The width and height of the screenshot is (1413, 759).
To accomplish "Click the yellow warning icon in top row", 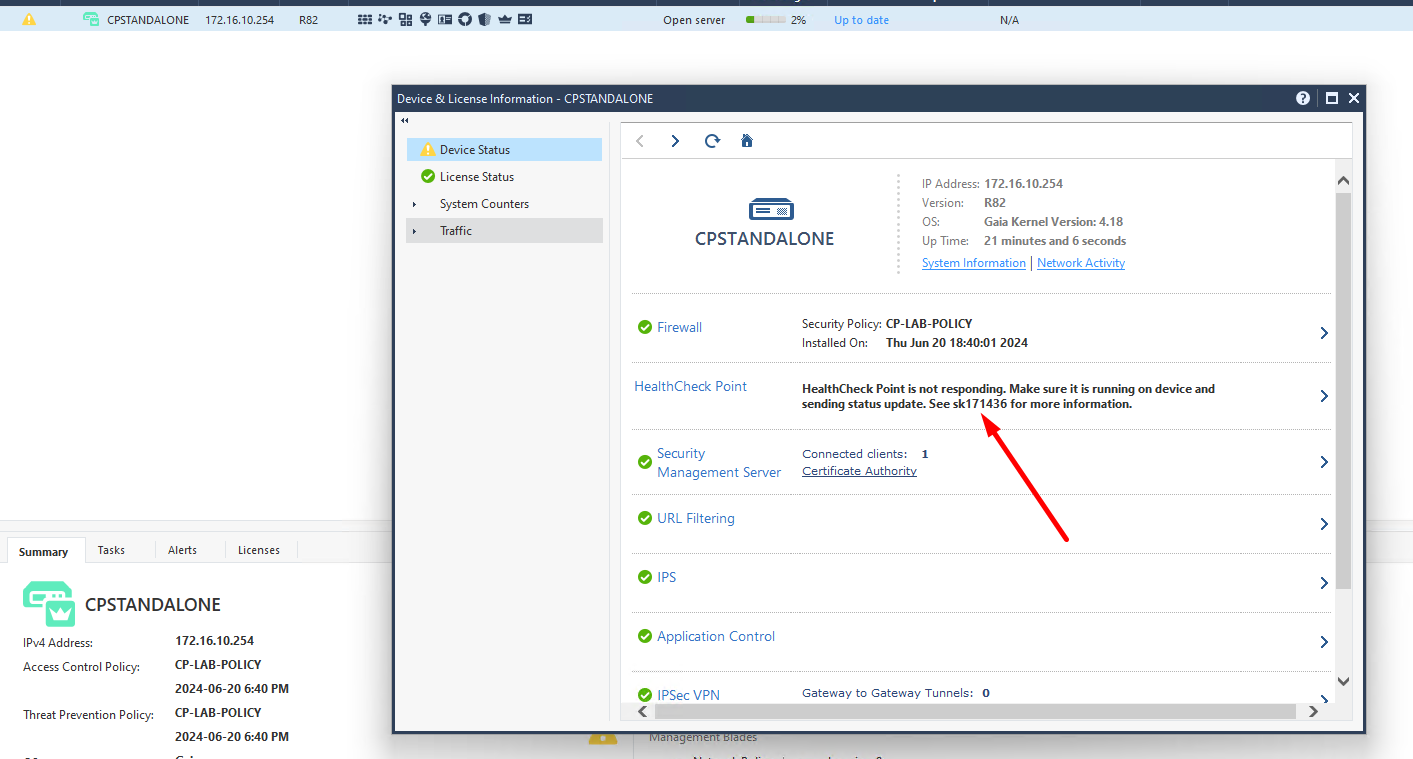I will pyautogui.click(x=29, y=19).
